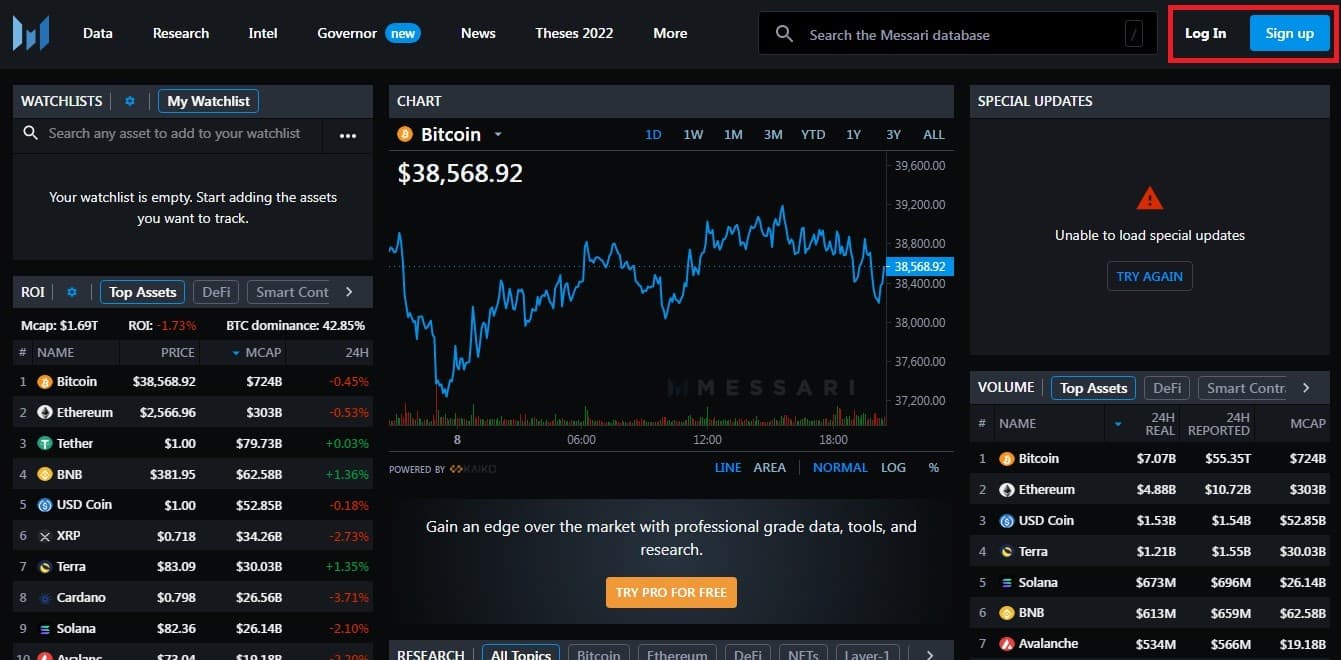Set chart range to 3M
Viewport: 1341px width, 660px height.
point(773,134)
